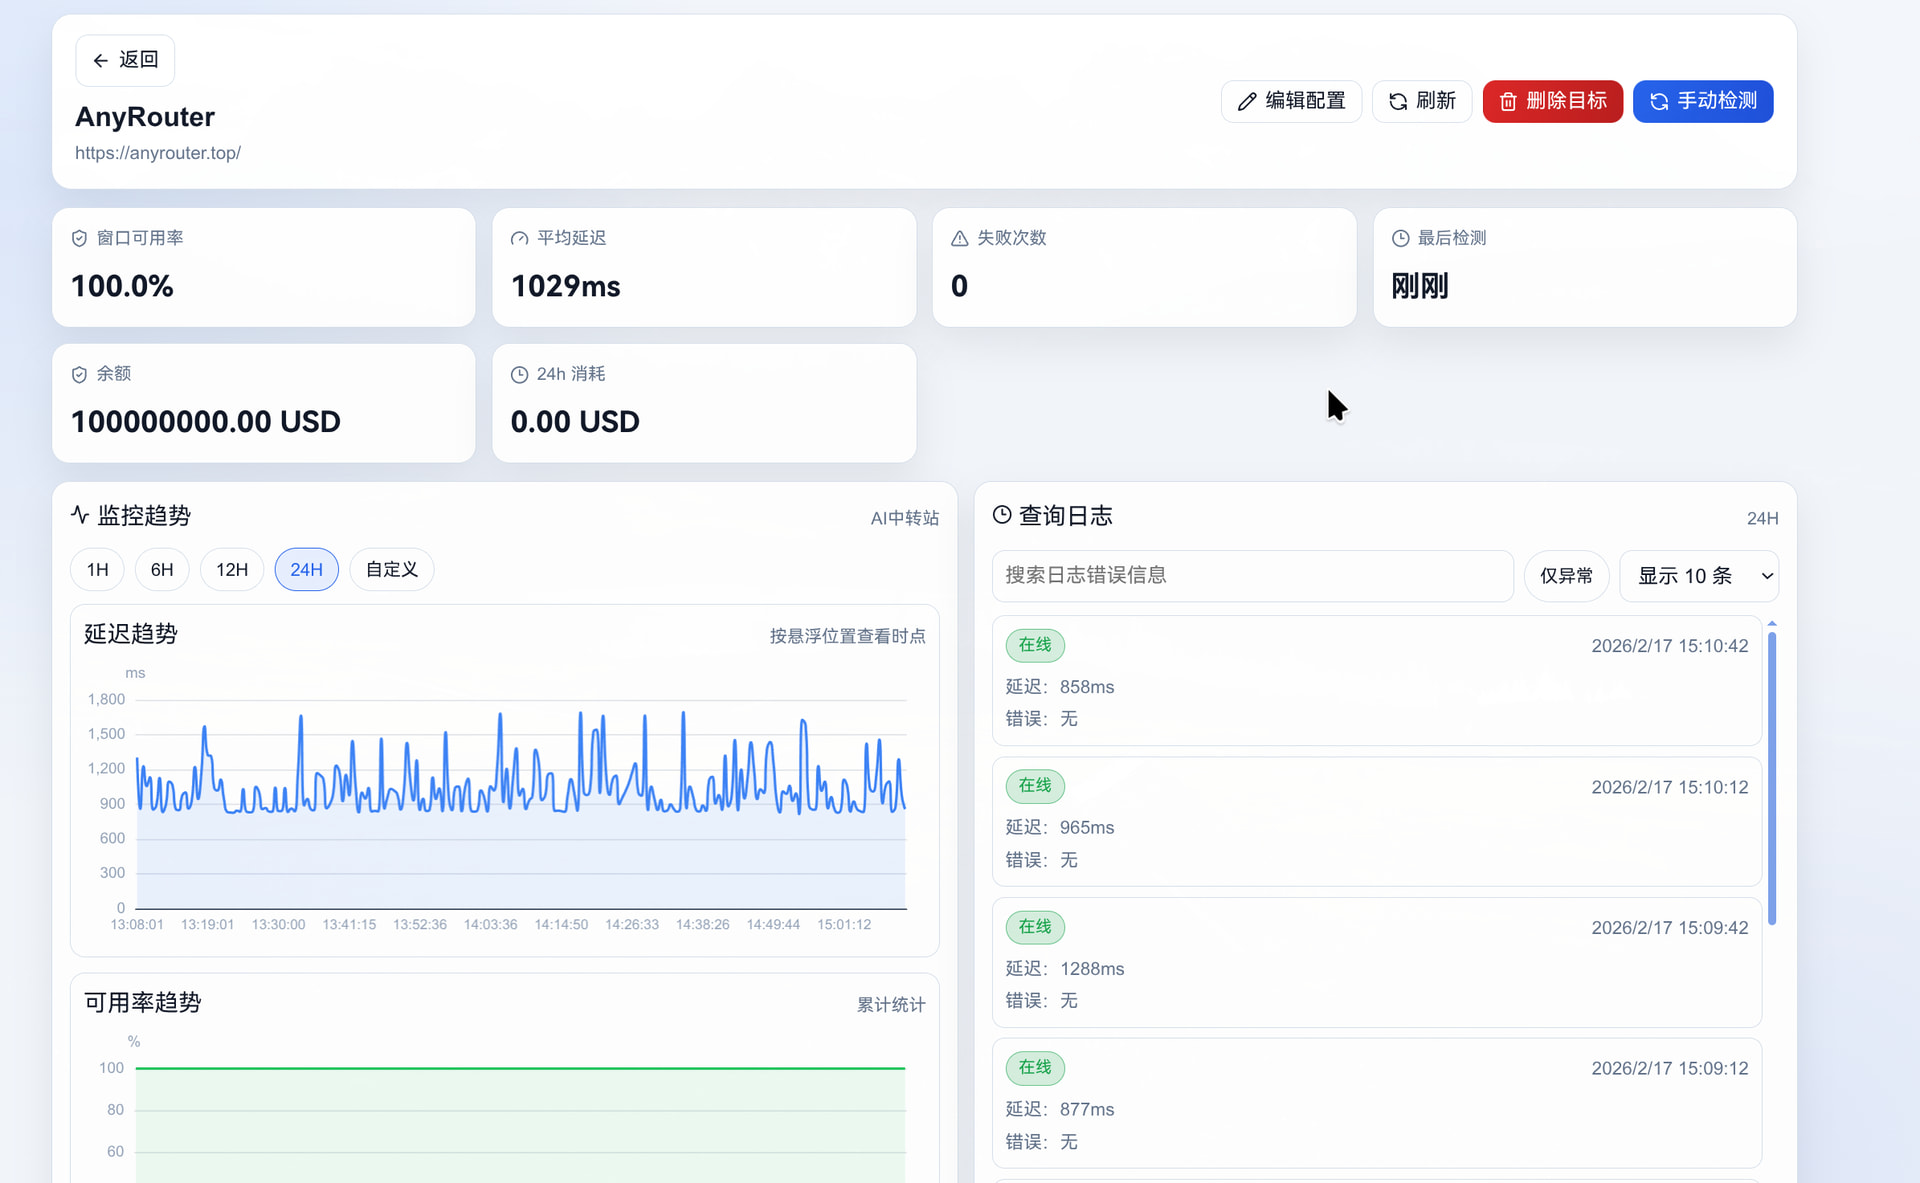Select the 6H time range
Screen dimensions: 1920x1183
pyautogui.click(x=162, y=570)
